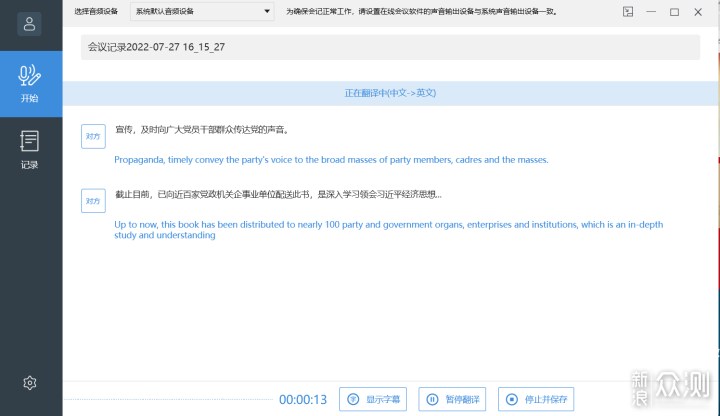Click the audio output device notice text
The width and height of the screenshot is (720, 416).
422,11
